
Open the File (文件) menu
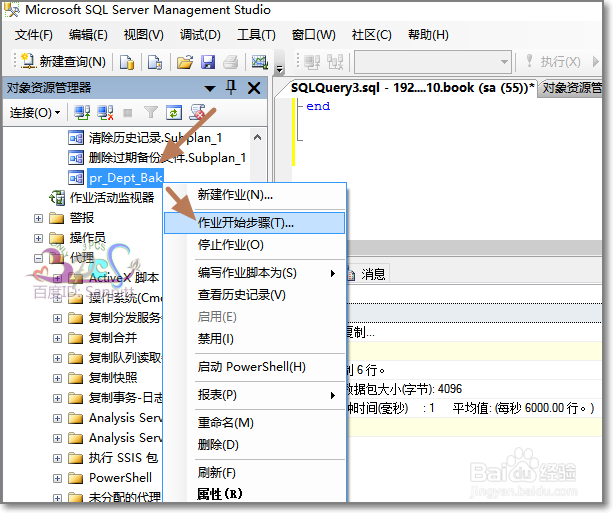click(34, 35)
